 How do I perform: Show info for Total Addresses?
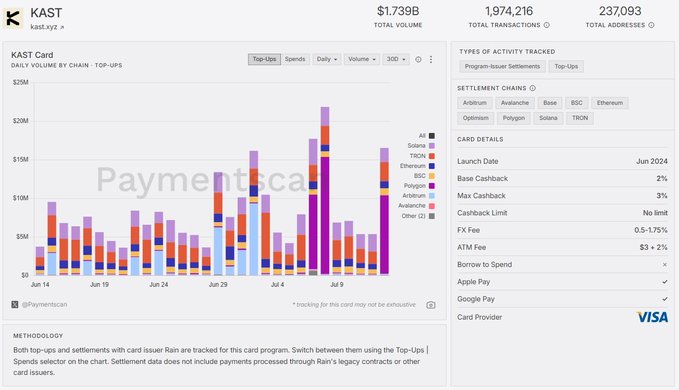click(x=651, y=25)
